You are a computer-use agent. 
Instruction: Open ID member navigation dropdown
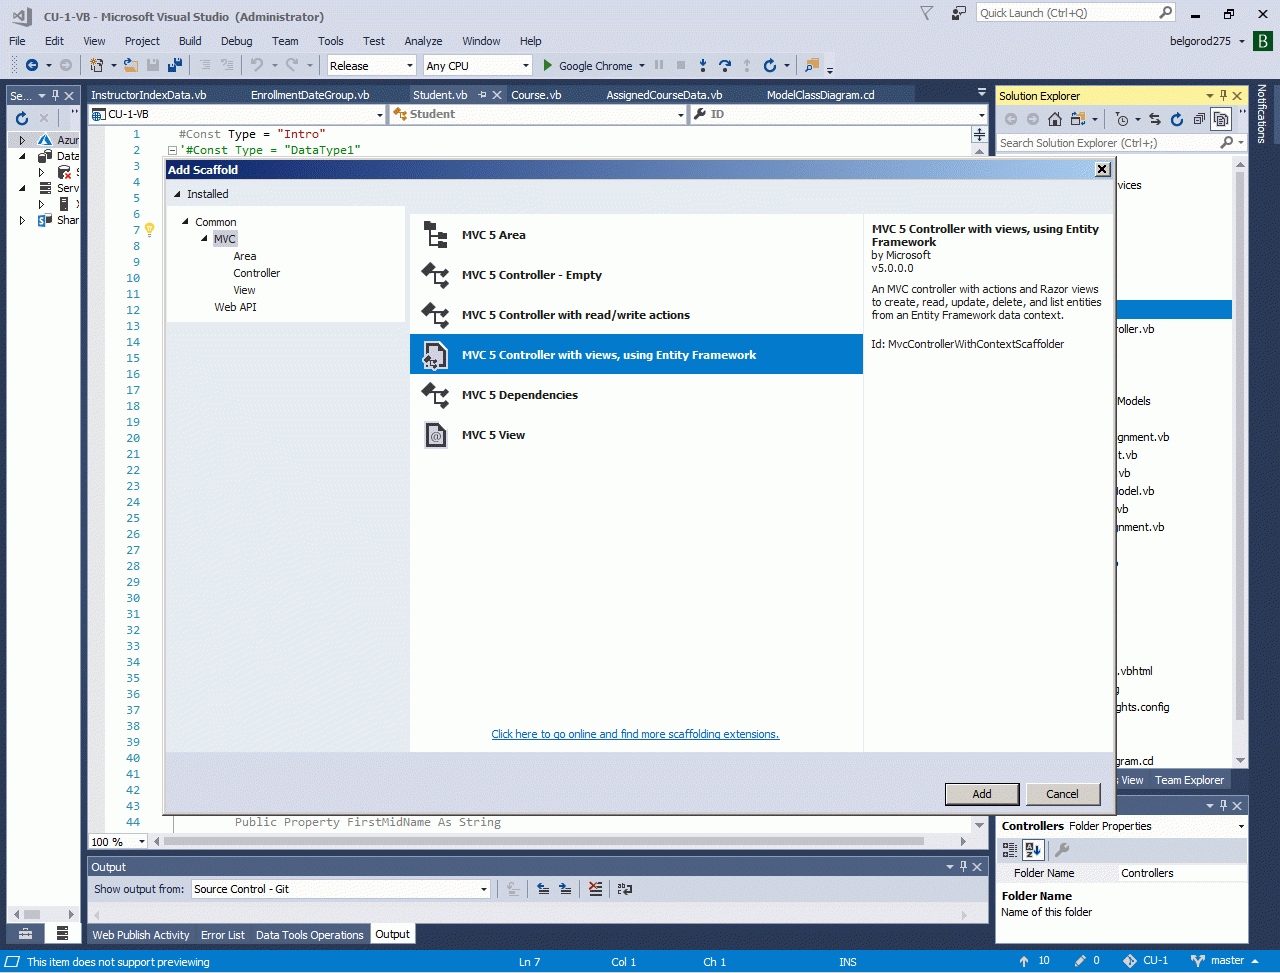[839, 114]
